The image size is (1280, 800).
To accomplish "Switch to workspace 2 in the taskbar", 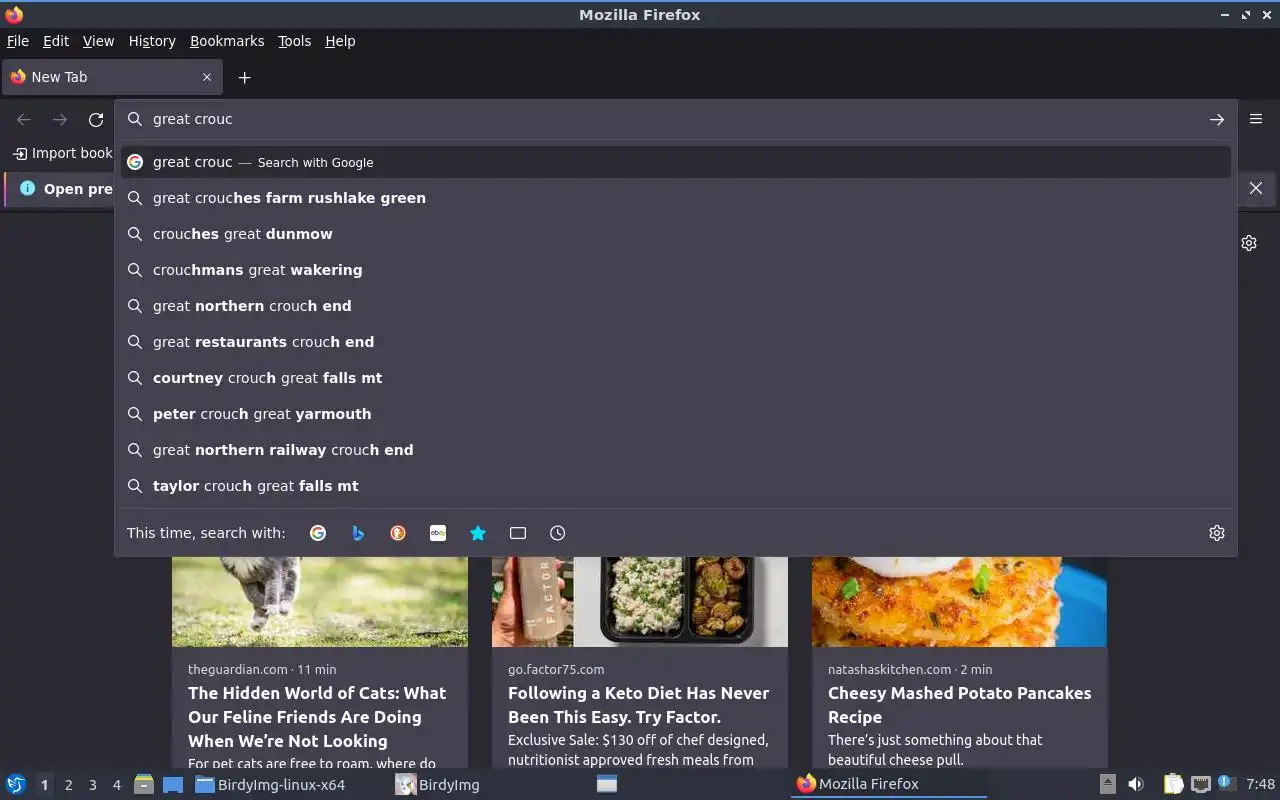I will tap(68, 785).
